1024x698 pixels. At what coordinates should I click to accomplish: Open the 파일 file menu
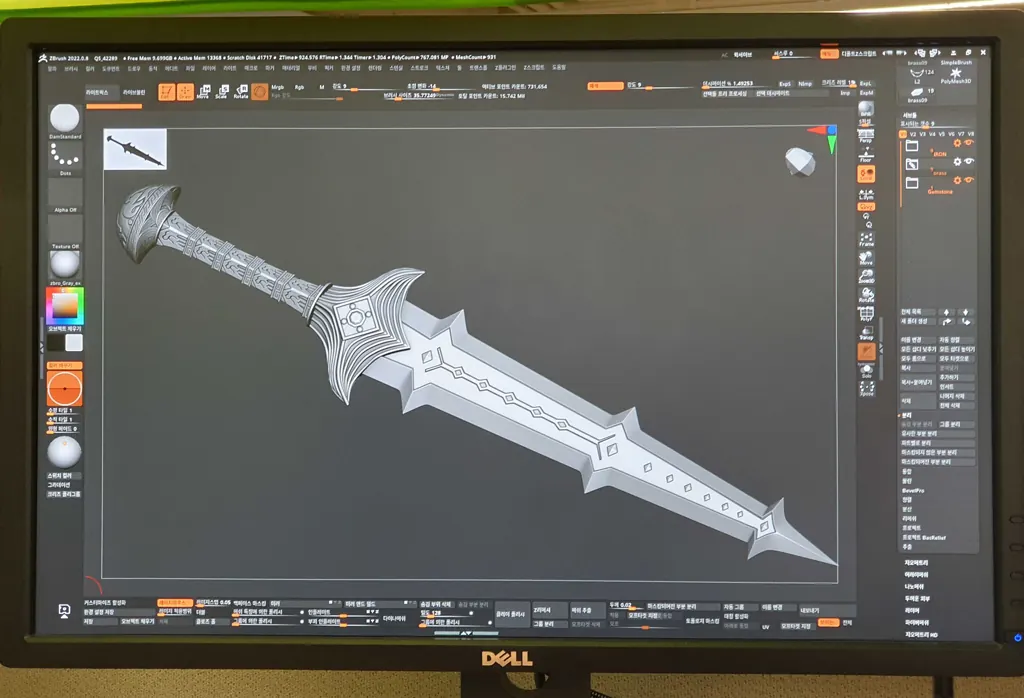point(190,68)
